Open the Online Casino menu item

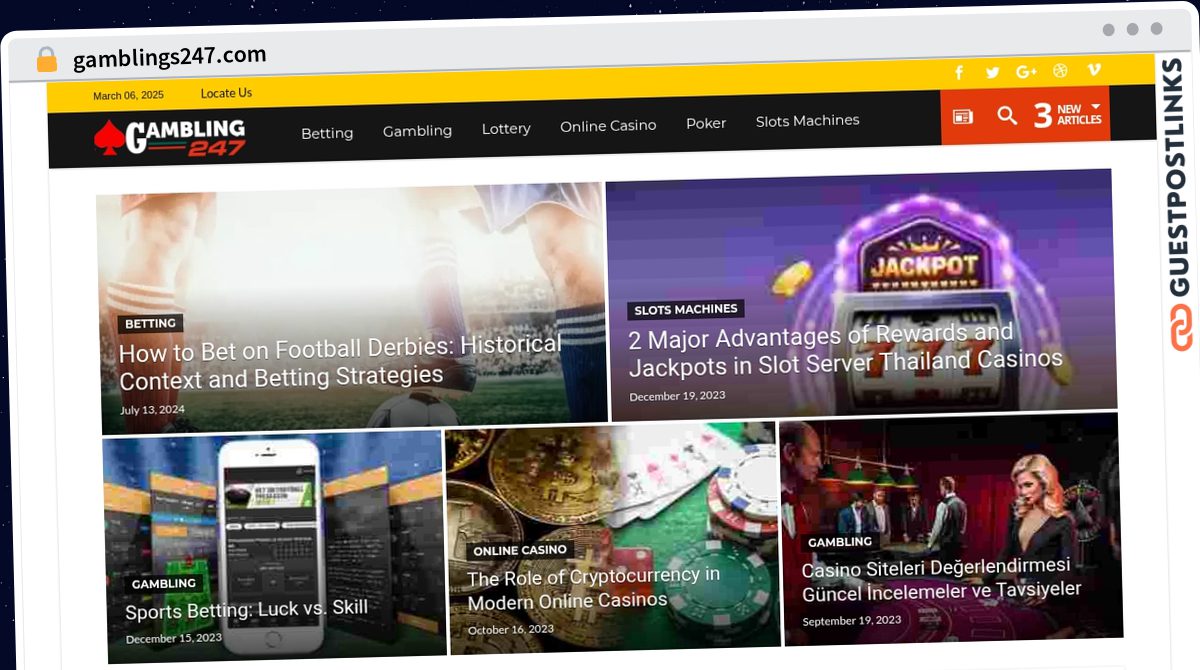[608, 126]
